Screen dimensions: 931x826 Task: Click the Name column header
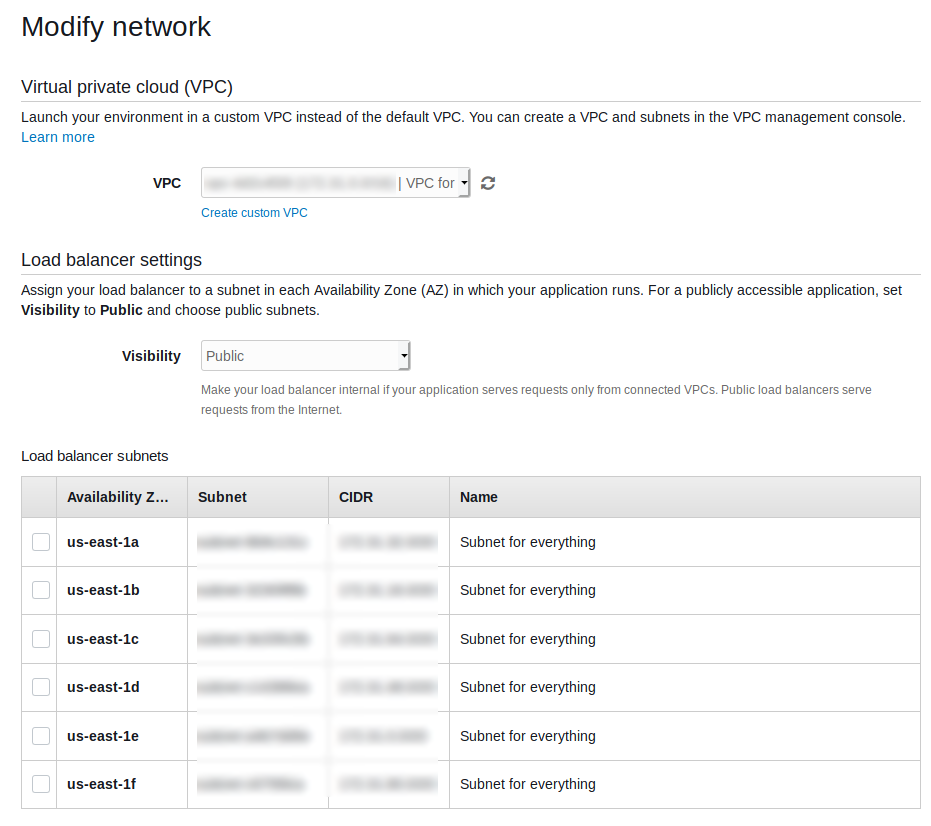[685, 497]
